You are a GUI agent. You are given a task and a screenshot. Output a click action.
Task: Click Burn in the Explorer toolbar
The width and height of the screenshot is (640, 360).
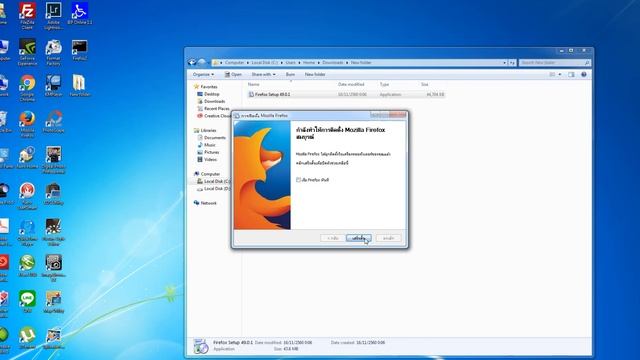290,74
